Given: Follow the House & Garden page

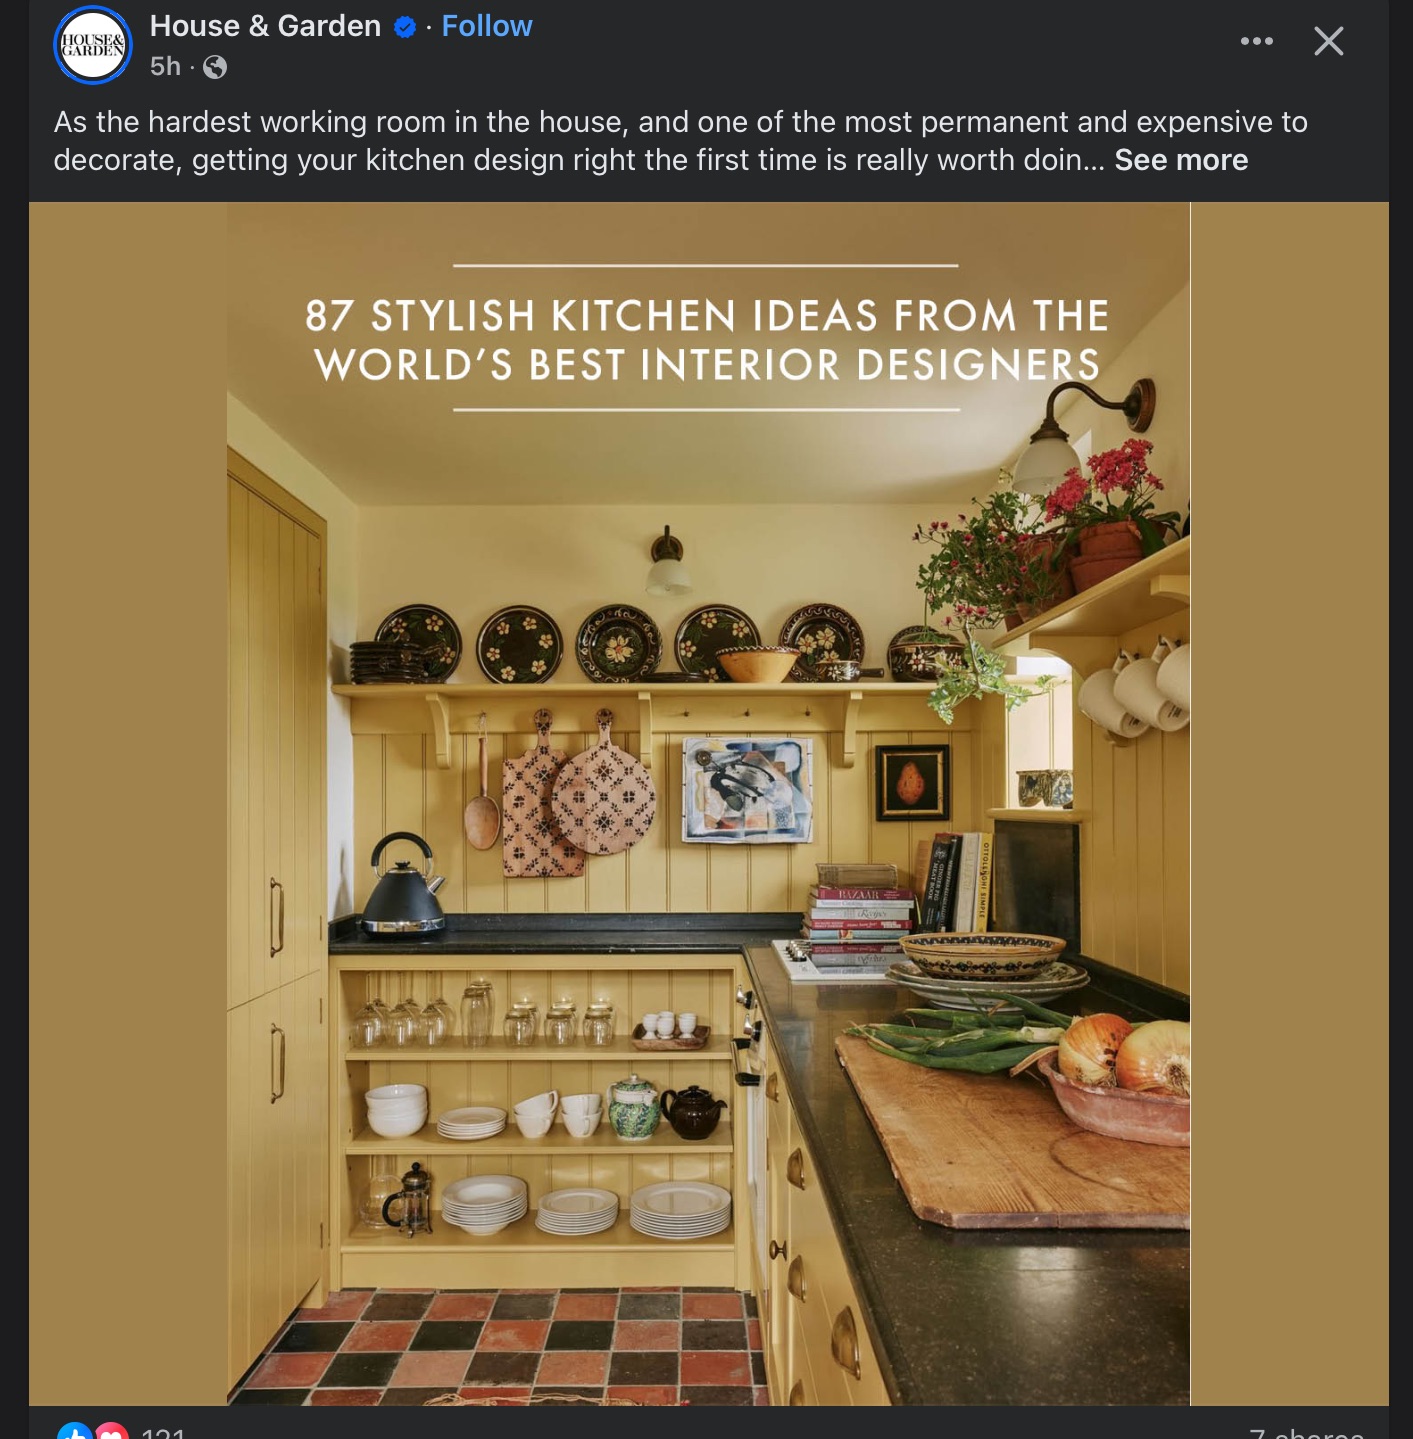Looking at the screenshot, I should coord(487,26).
